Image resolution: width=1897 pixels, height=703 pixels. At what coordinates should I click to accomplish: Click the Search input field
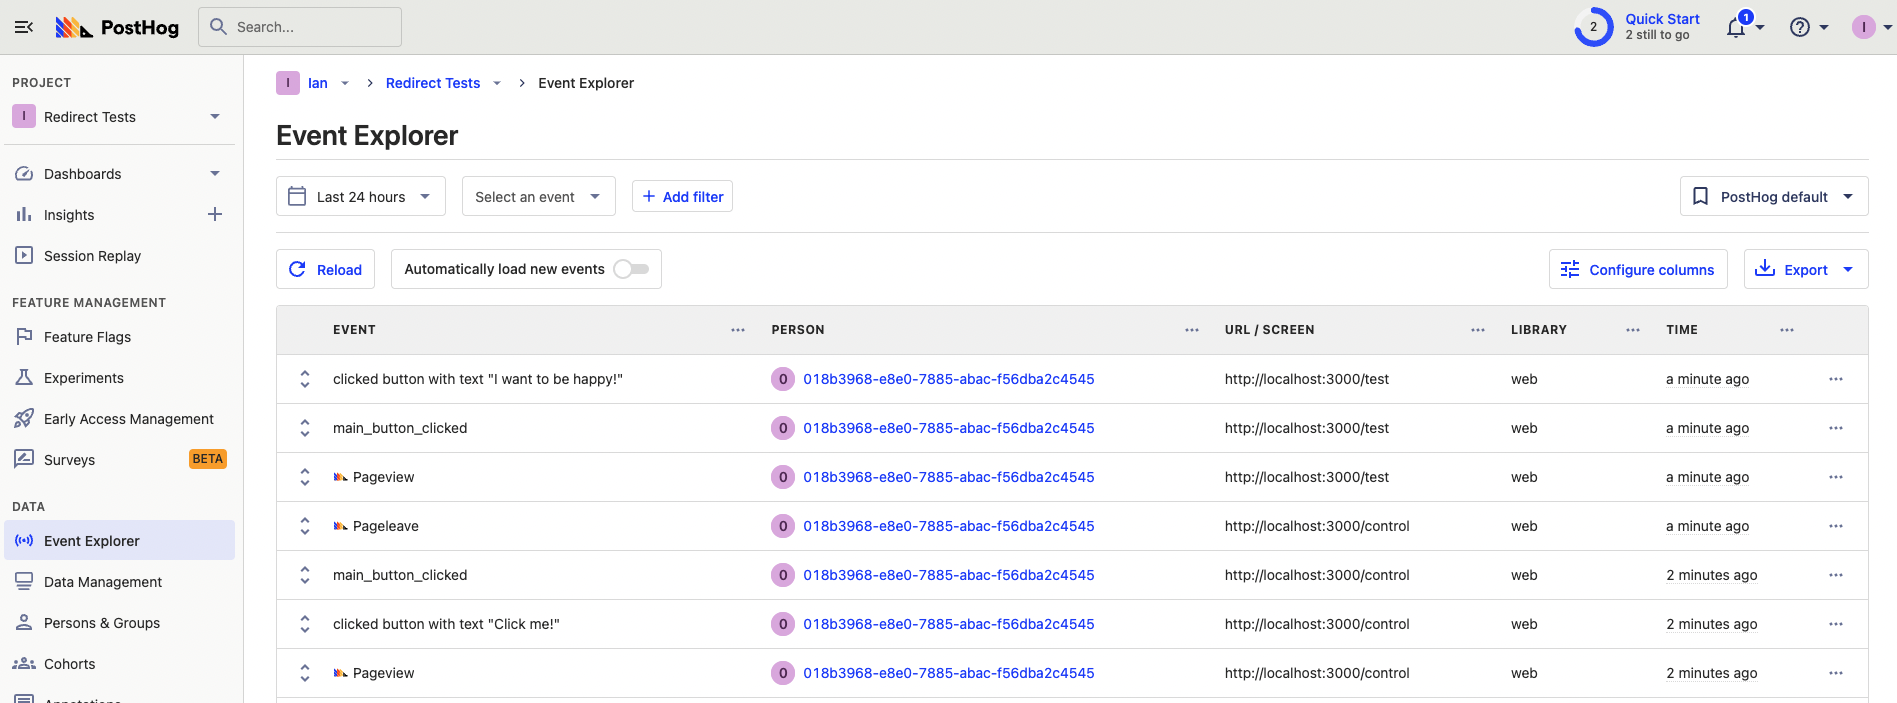300,27
